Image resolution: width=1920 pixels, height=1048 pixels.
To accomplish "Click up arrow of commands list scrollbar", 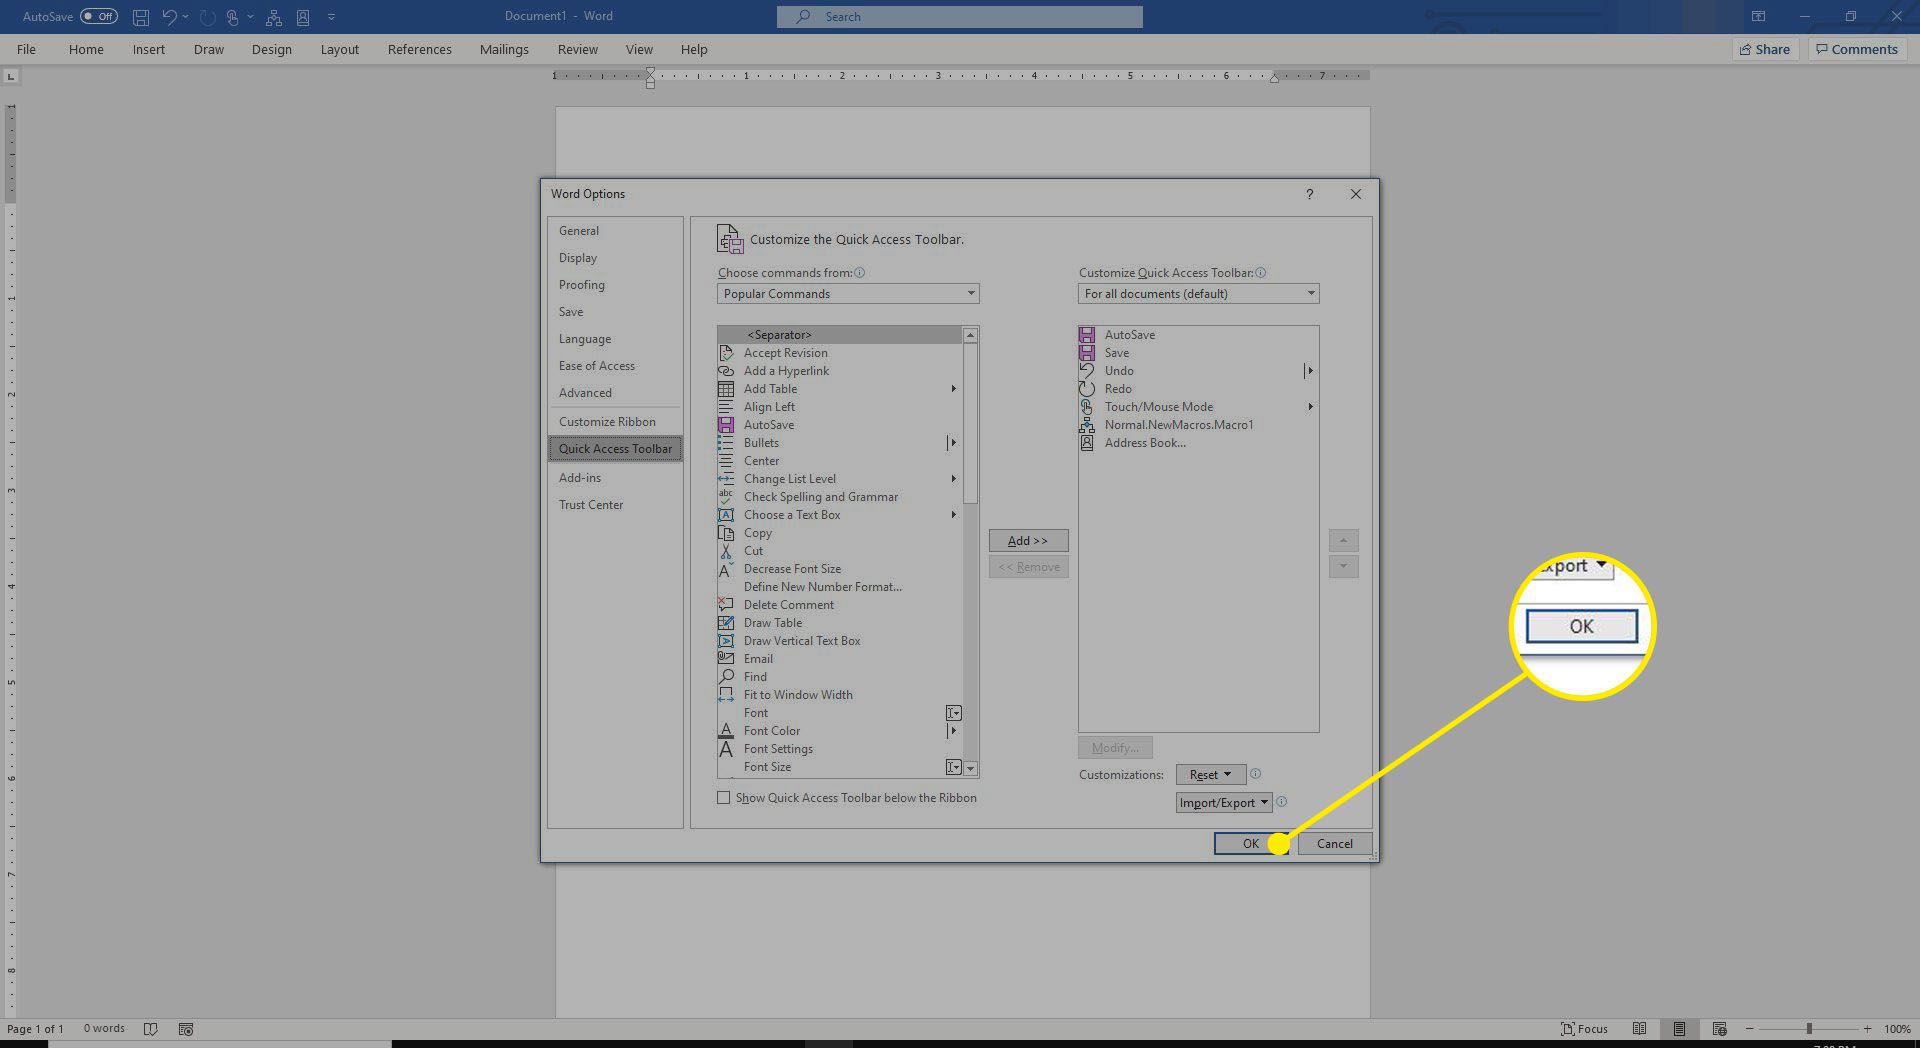I will 970,335.
